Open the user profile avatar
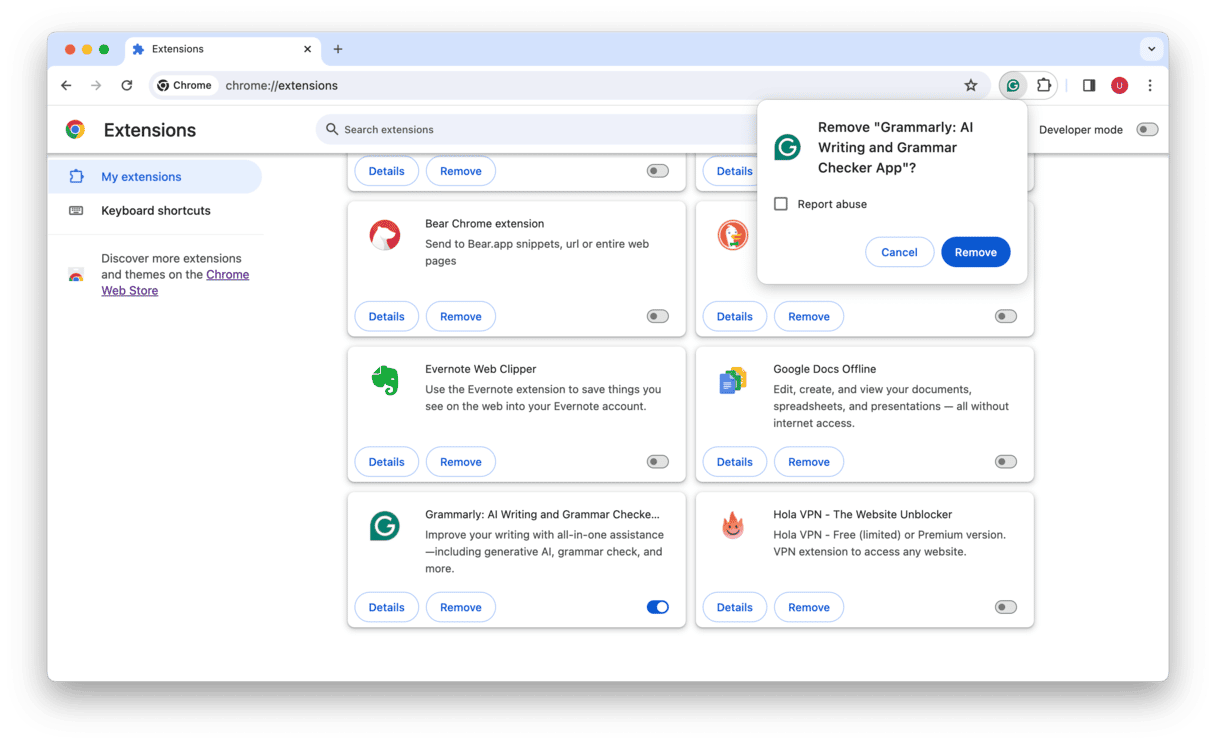Screen dimensions: 1216x744 [x=1119, y=86]
